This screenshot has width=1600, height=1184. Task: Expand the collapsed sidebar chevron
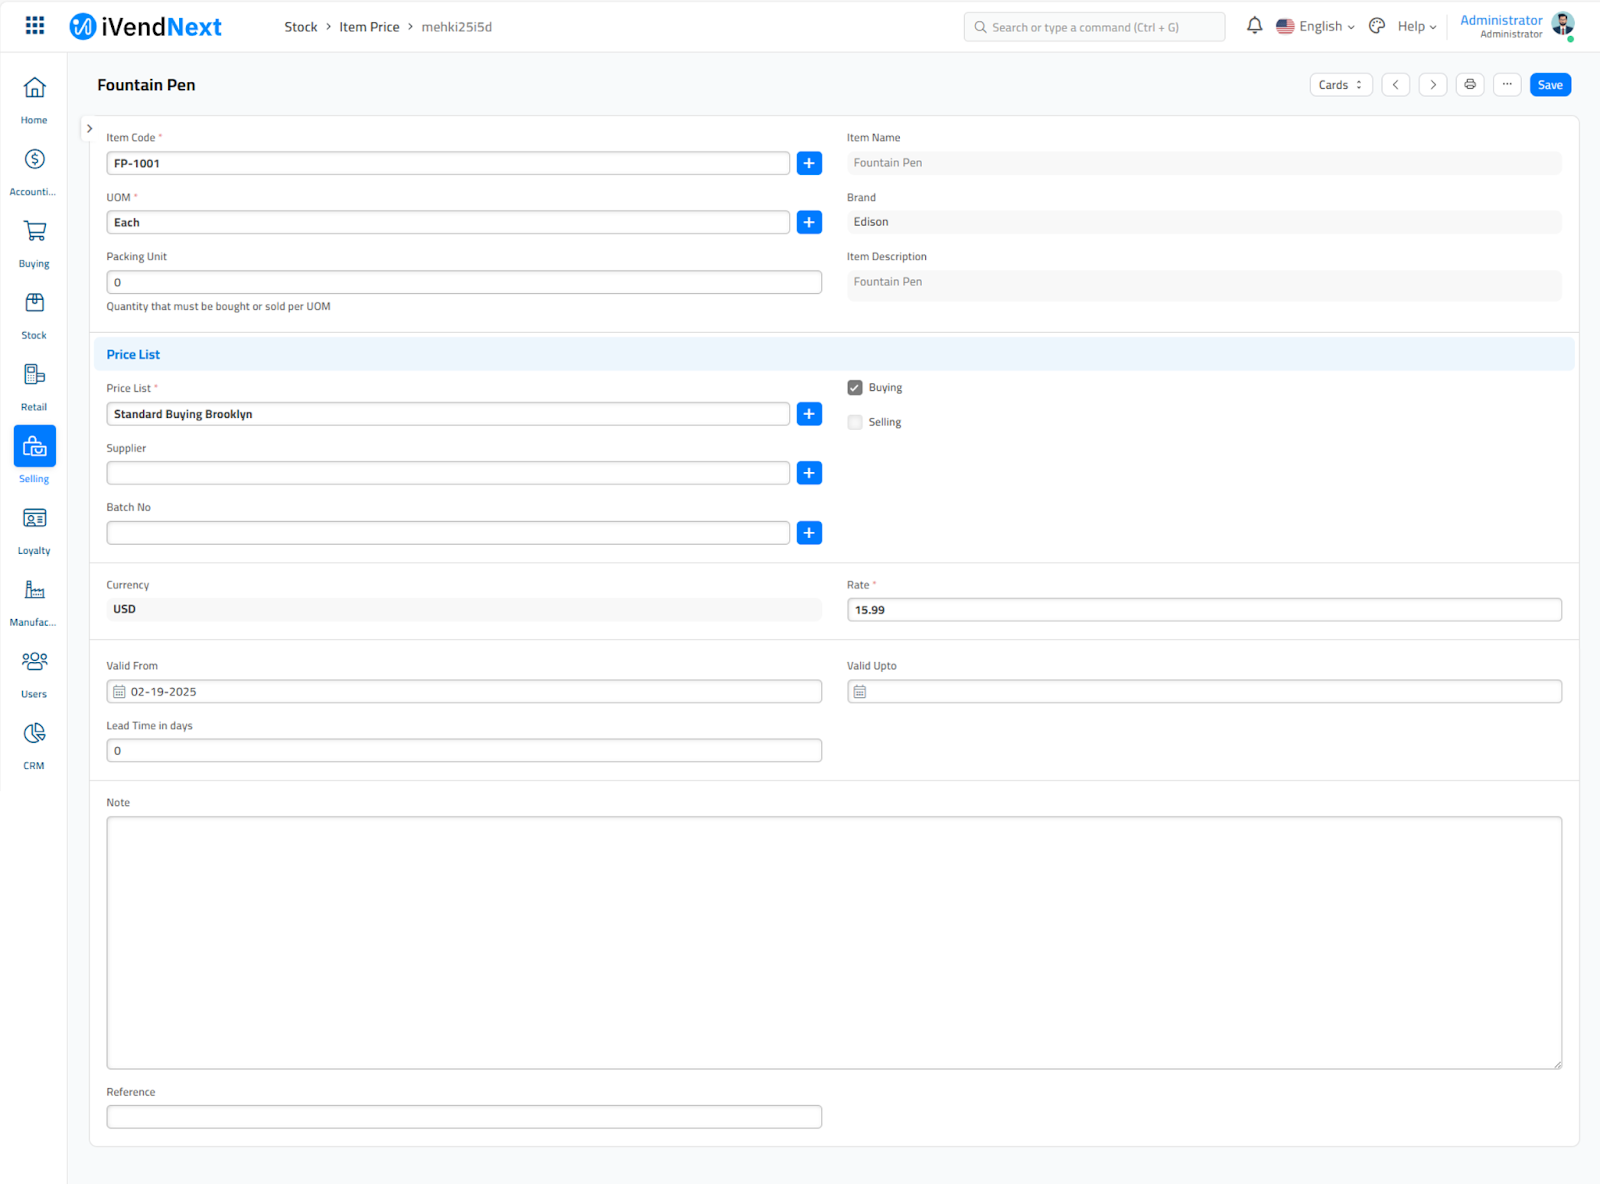90,129
